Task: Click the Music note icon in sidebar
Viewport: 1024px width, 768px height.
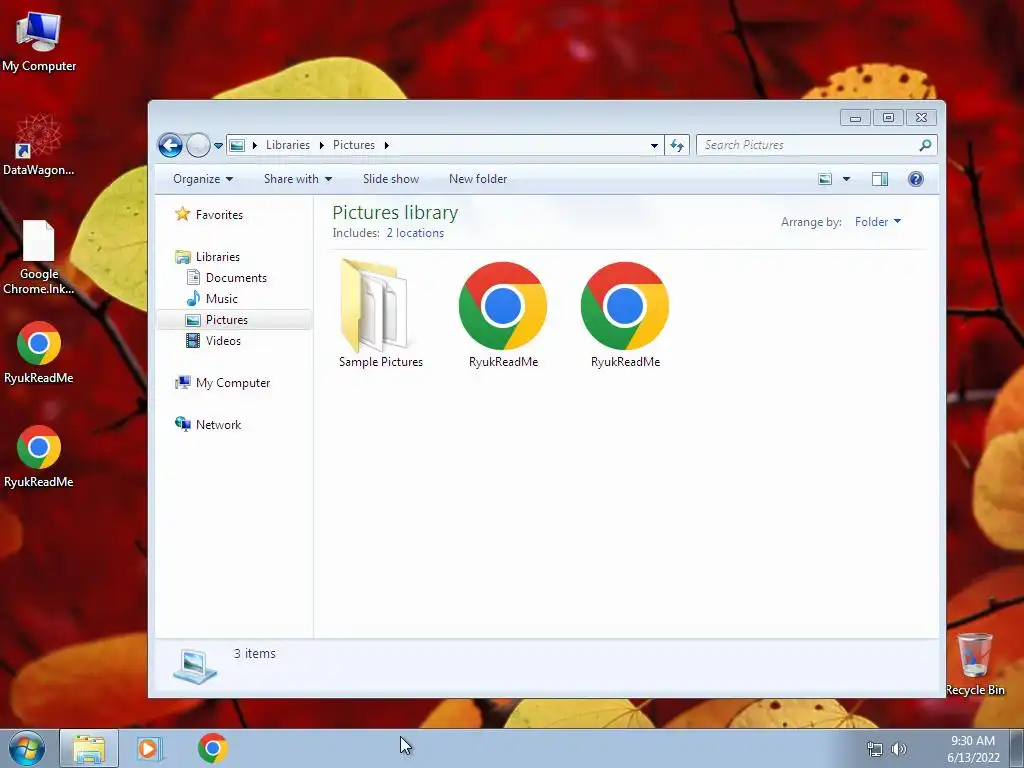Action: tap(193, 298)
